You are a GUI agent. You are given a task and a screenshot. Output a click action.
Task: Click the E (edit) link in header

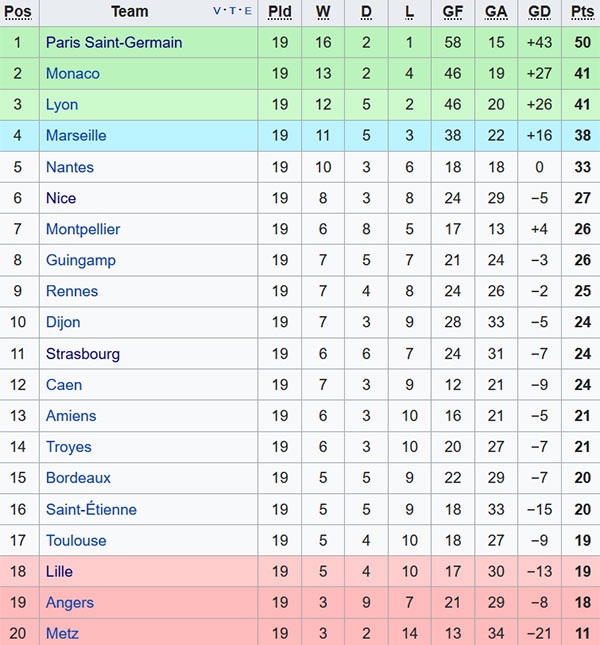(247, 12)
